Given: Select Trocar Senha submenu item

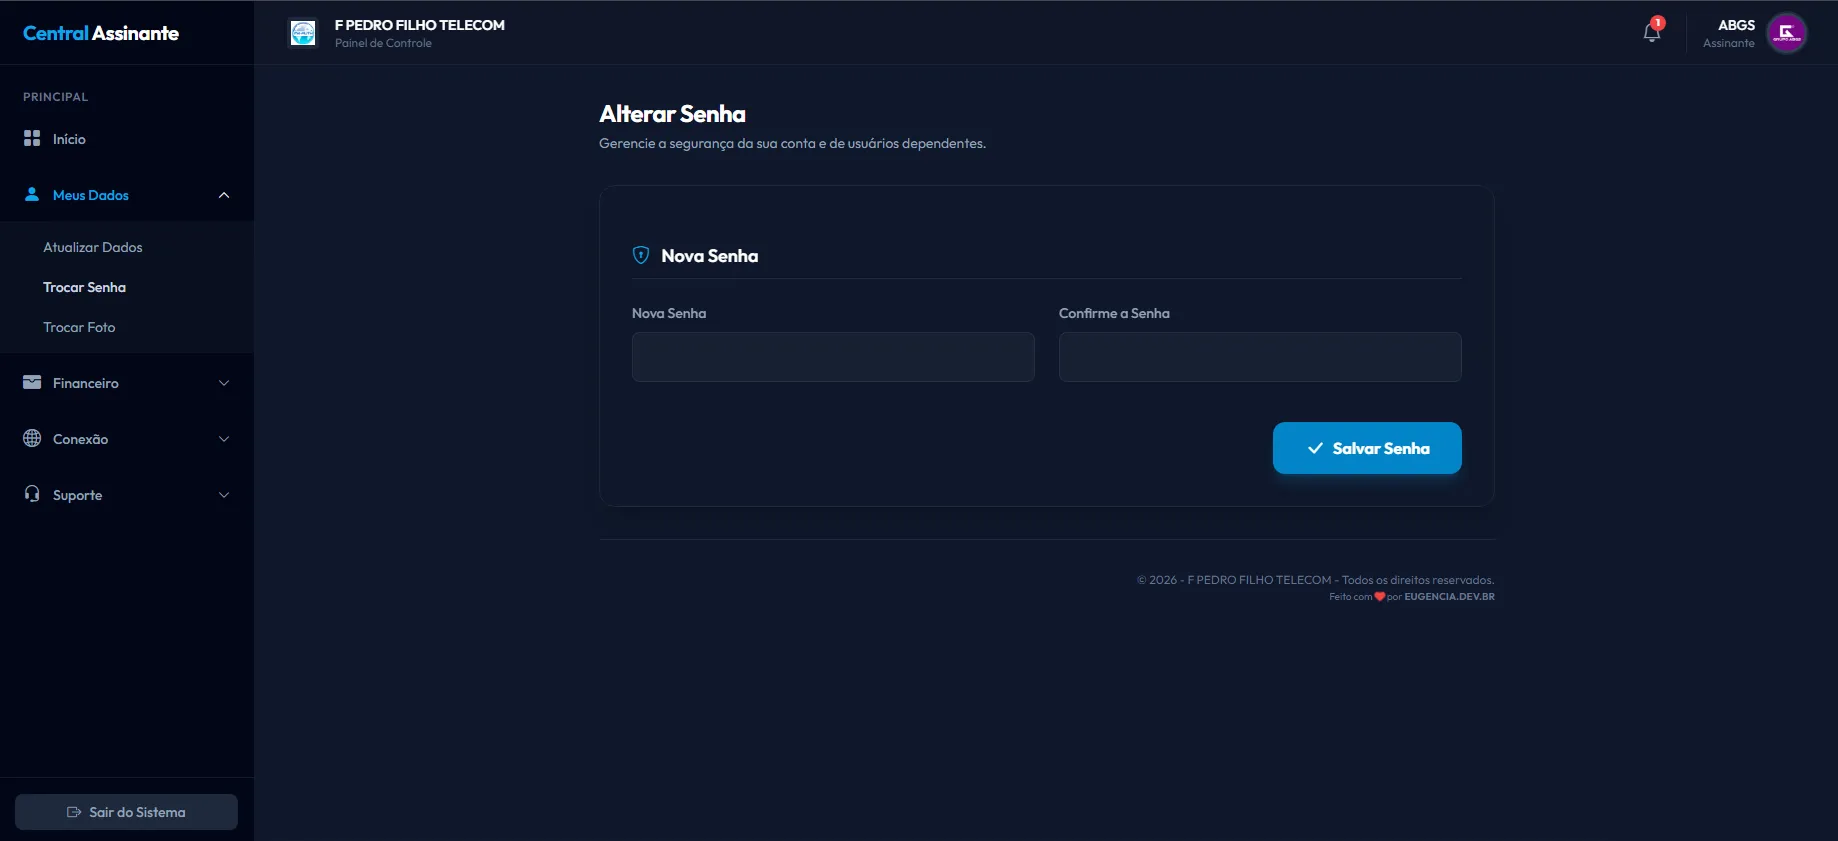Looking at the screenshot, I should click(x=84, y=287).
